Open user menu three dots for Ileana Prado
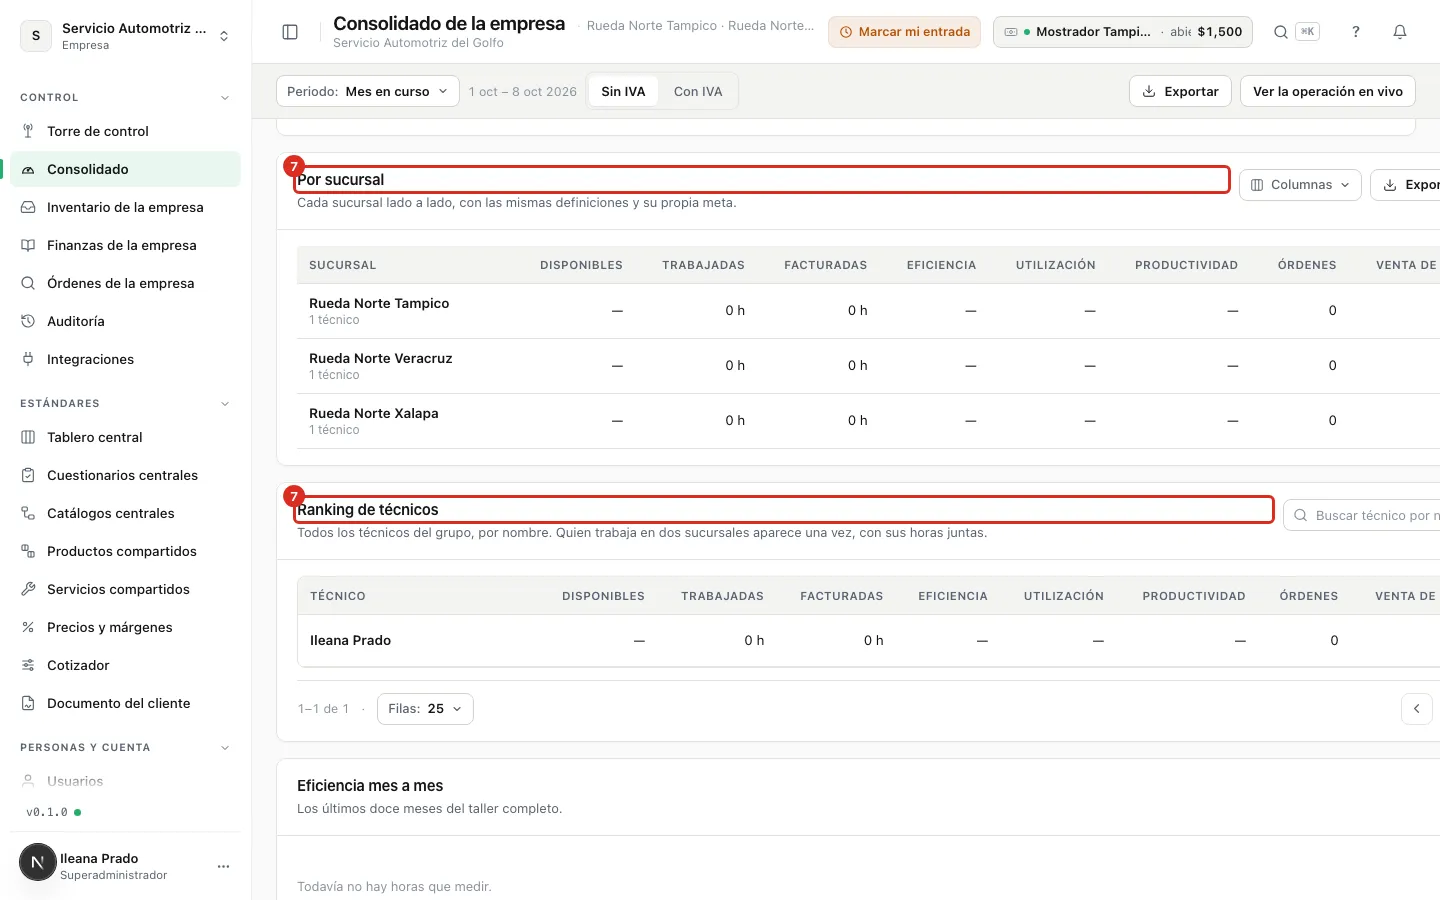This screenshot has height=900, width=1440. point(223,866)
